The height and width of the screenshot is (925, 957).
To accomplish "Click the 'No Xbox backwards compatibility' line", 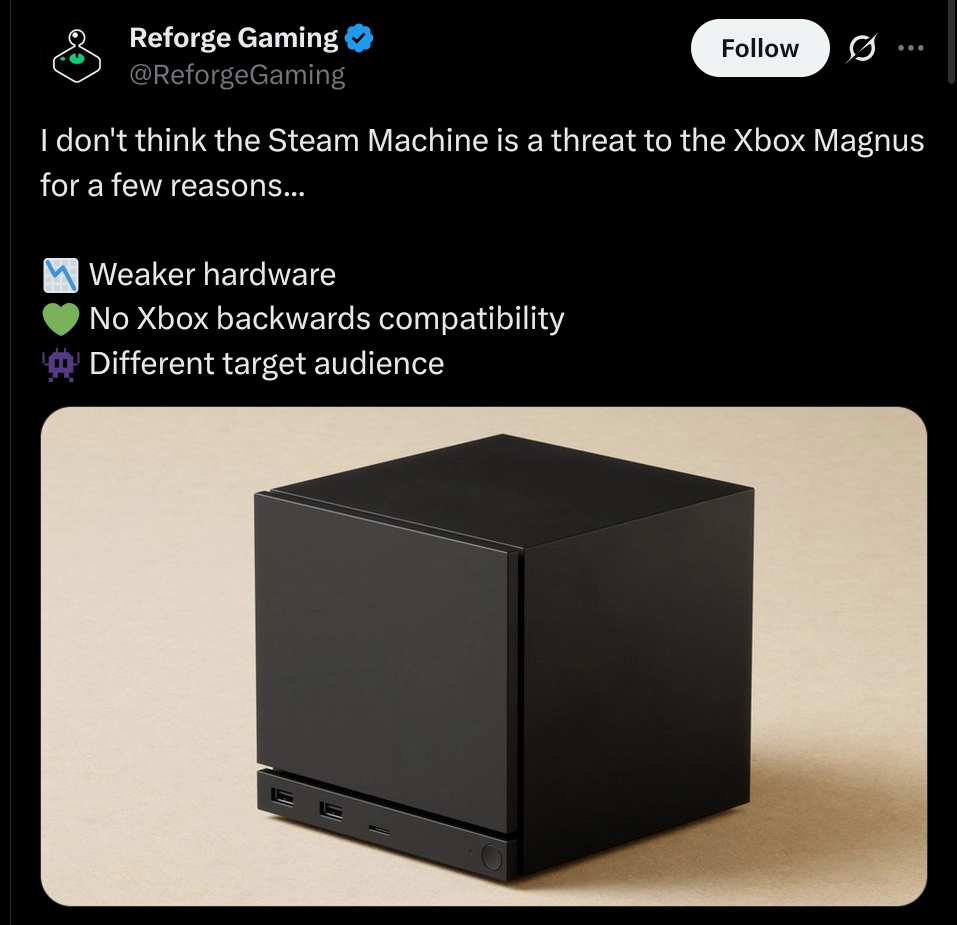I will [327, 319].
